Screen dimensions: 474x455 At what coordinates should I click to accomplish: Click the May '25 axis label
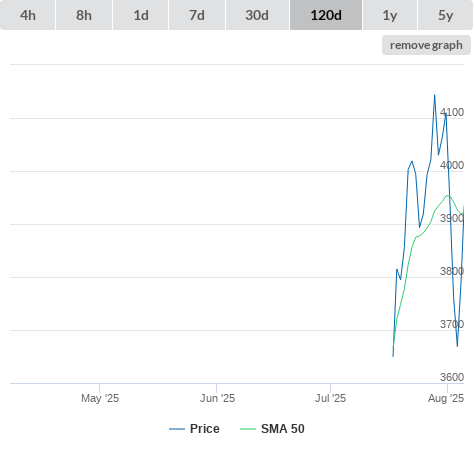(x=100, y=398)
